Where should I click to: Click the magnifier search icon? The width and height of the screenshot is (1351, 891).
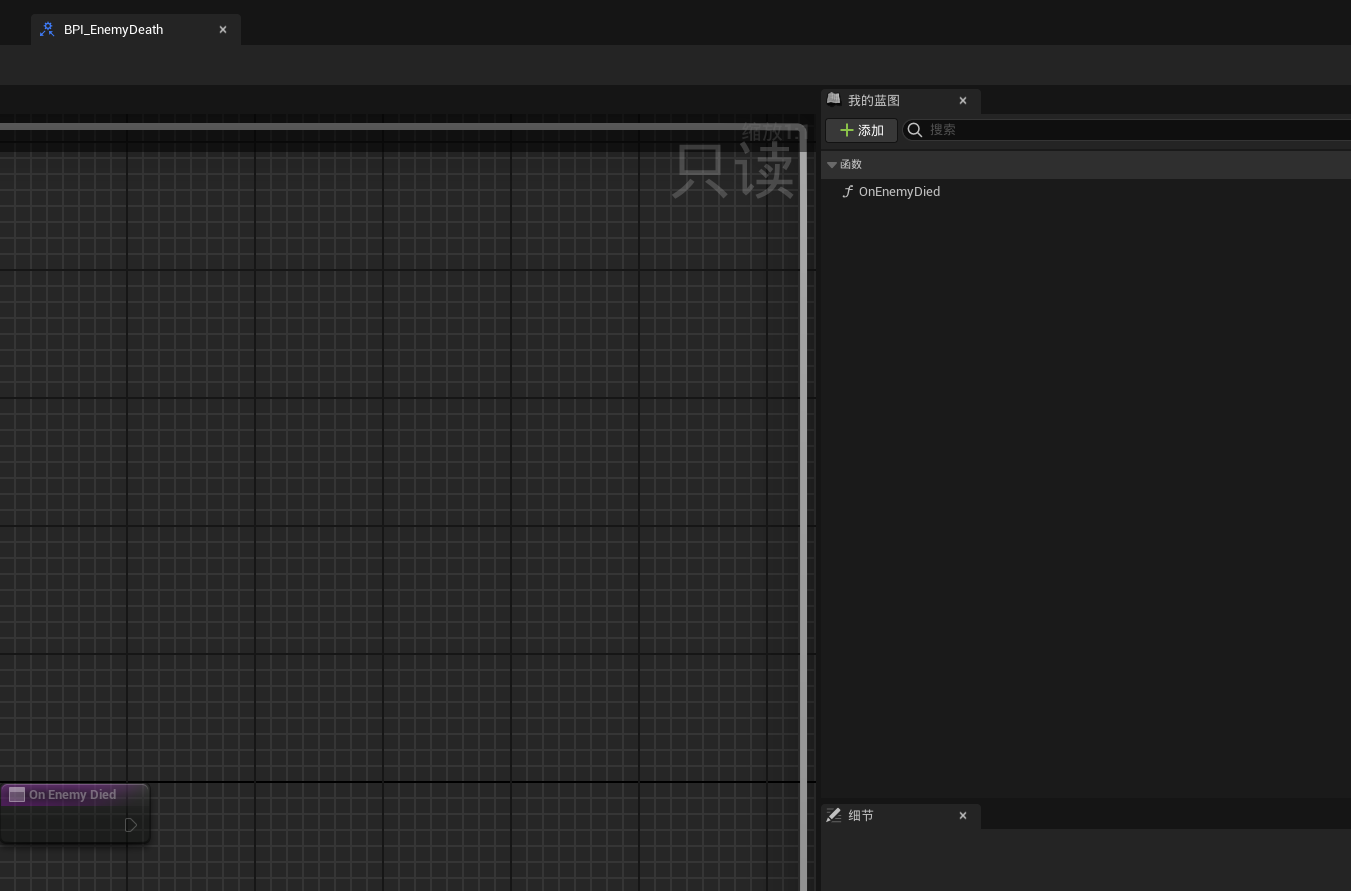click(x=915, y=130)
